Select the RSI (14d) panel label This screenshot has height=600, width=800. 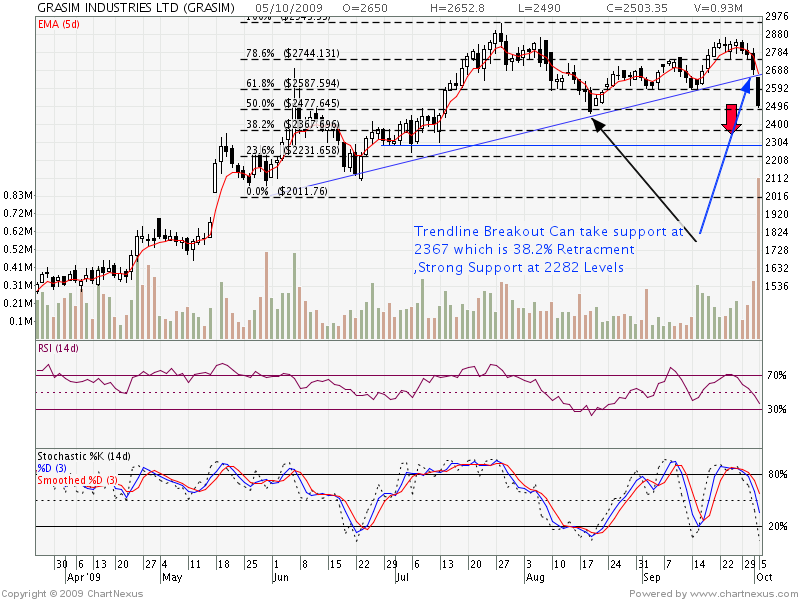tap(58, 348)
